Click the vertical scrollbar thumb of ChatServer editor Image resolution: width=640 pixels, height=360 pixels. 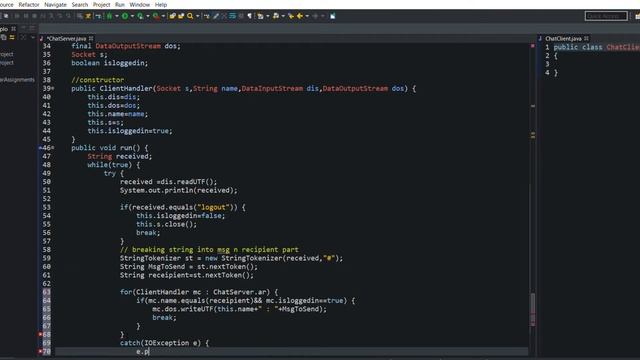pos(533,309)
